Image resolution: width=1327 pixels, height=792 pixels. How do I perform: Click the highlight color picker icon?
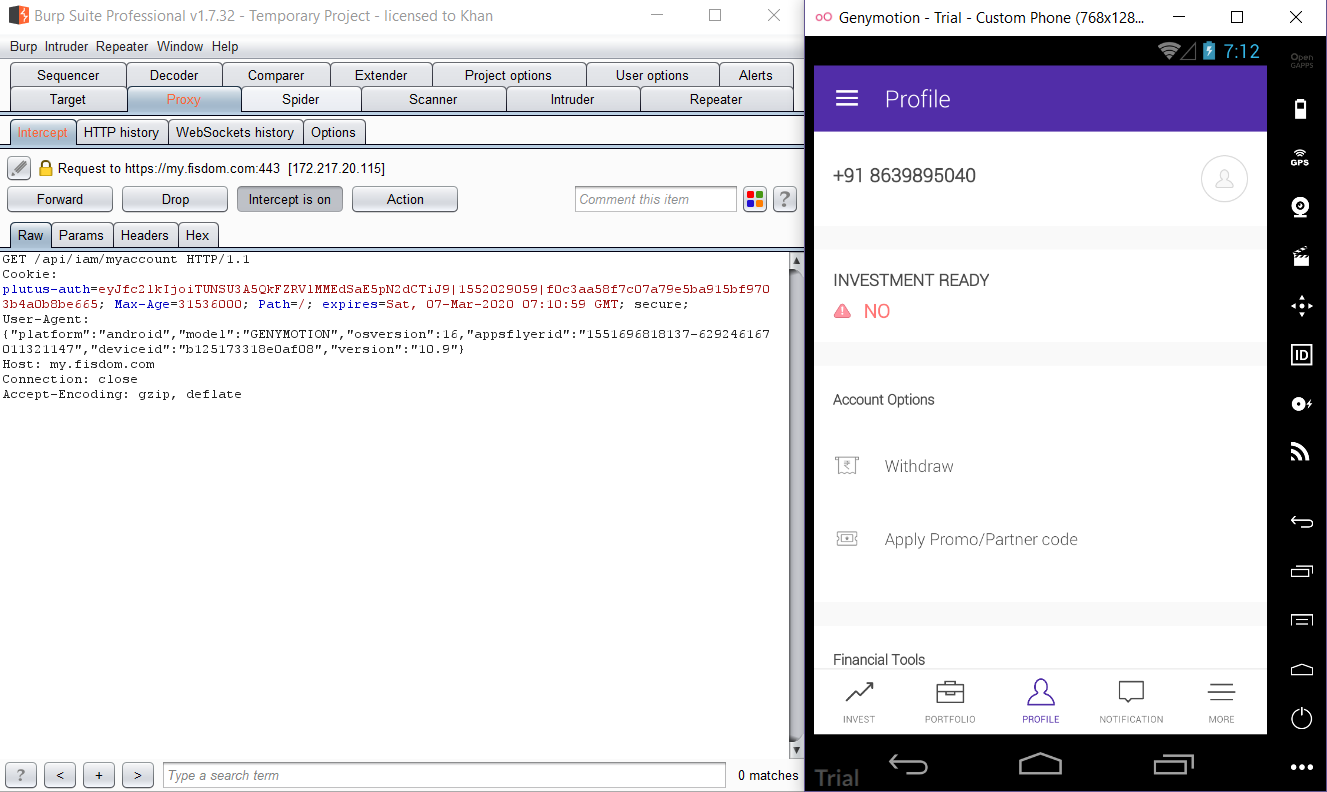pyautogui.click(x=755, y=199)
